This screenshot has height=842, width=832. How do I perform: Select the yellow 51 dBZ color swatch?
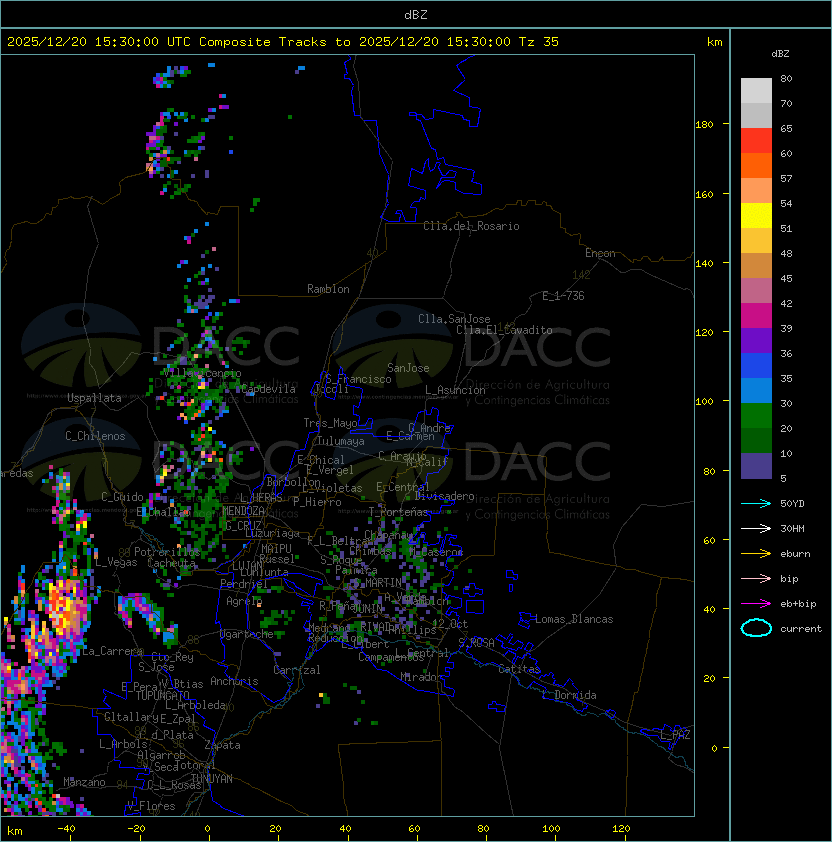click(x=756, y=216)
